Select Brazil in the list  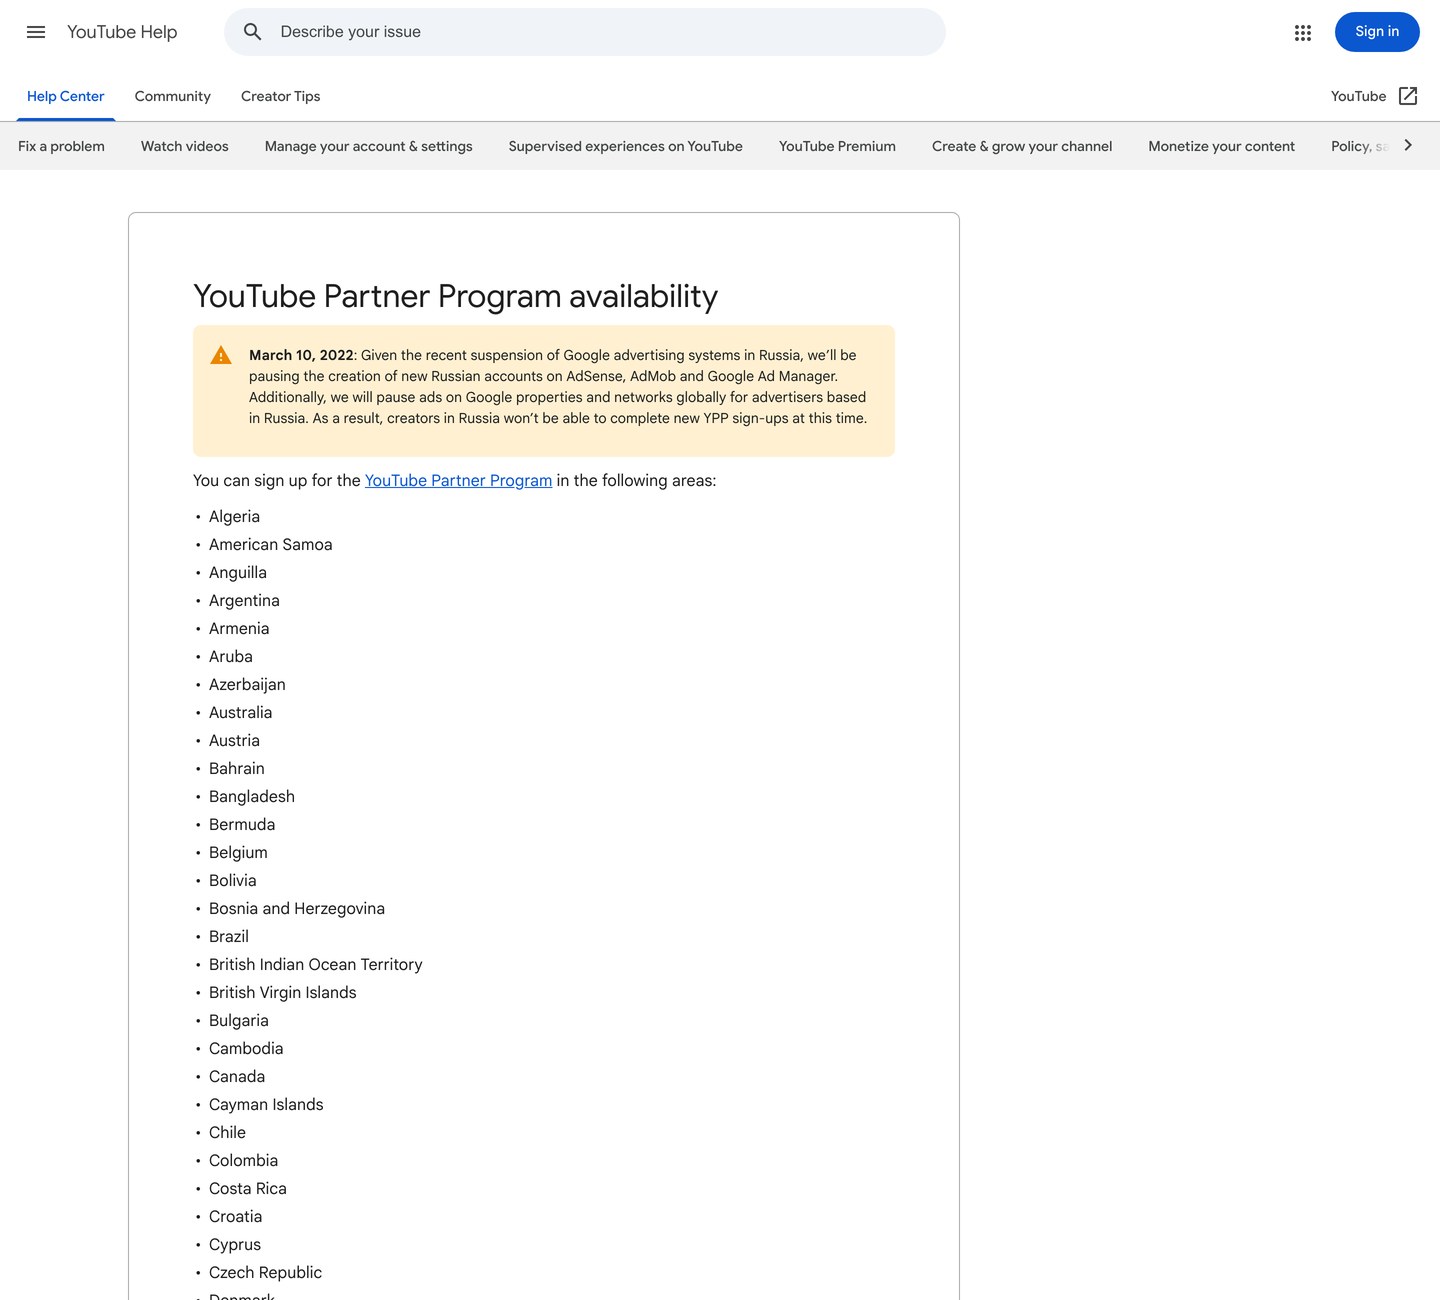point(229,936)
